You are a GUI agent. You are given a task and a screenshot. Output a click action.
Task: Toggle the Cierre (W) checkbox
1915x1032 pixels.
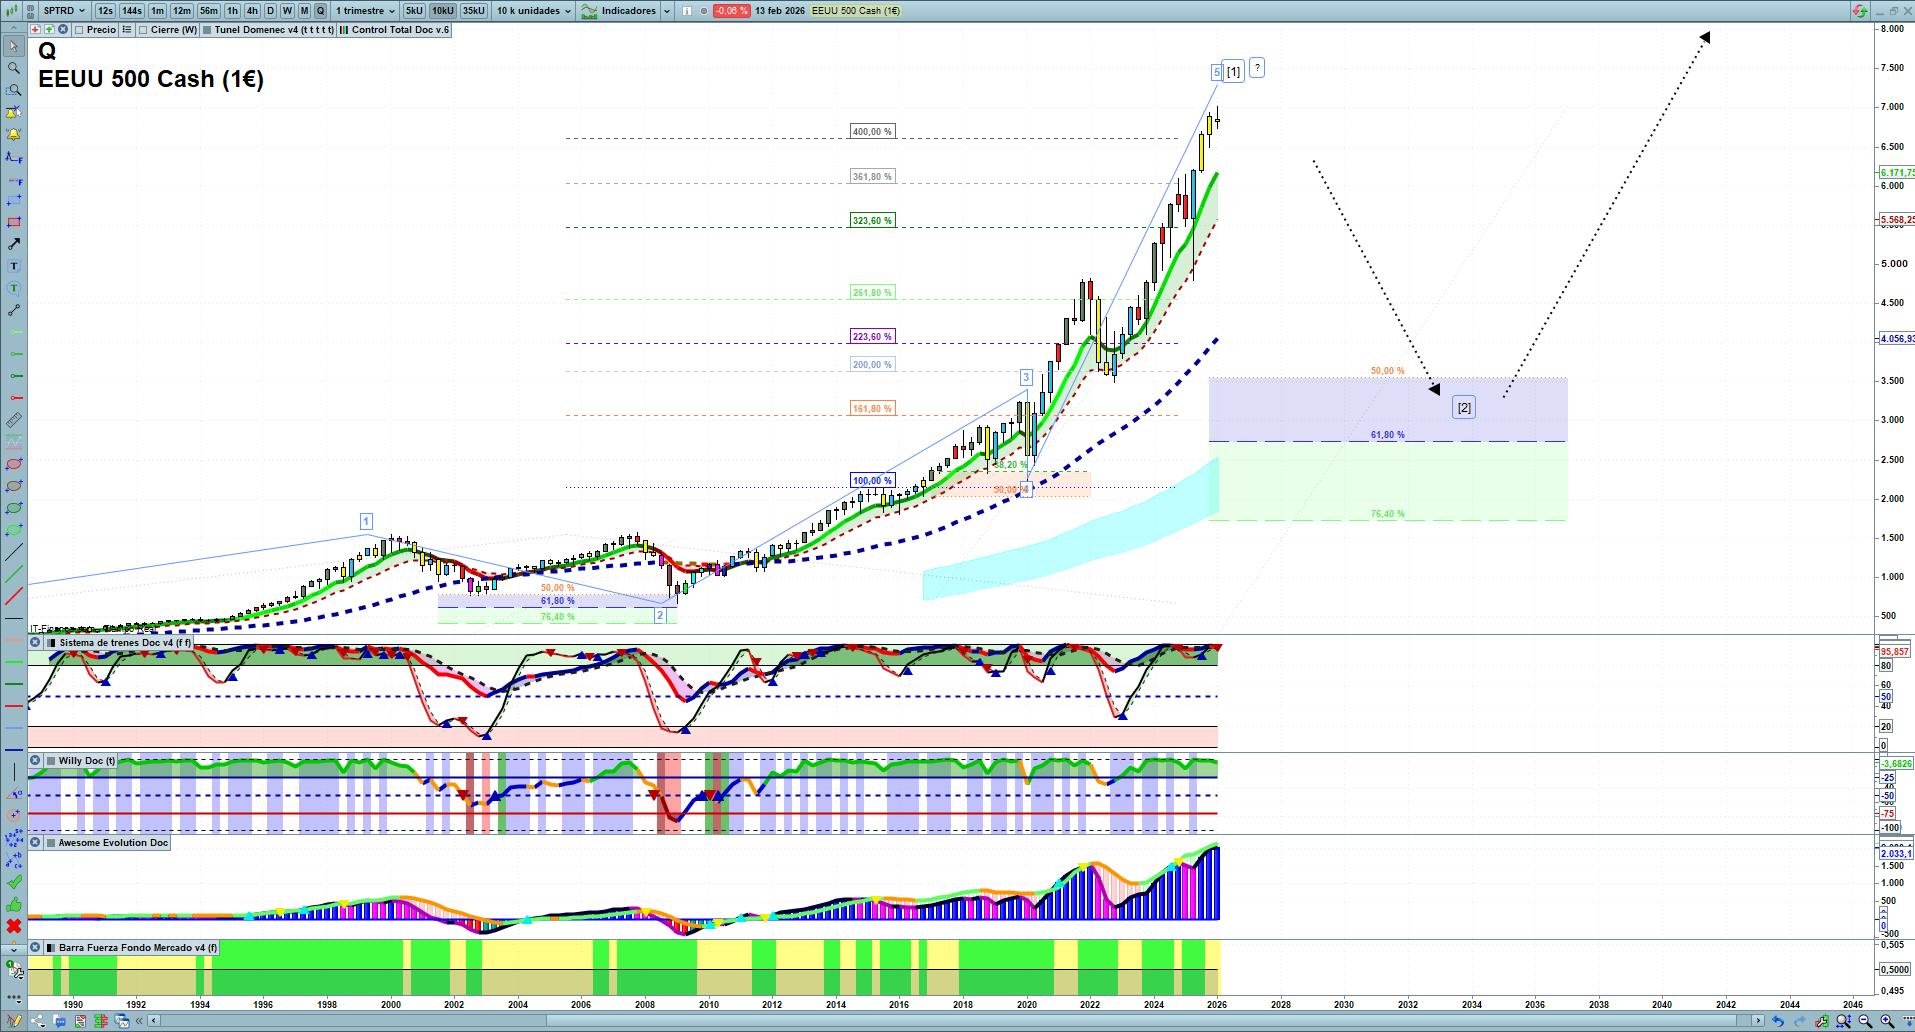(143, 30)
